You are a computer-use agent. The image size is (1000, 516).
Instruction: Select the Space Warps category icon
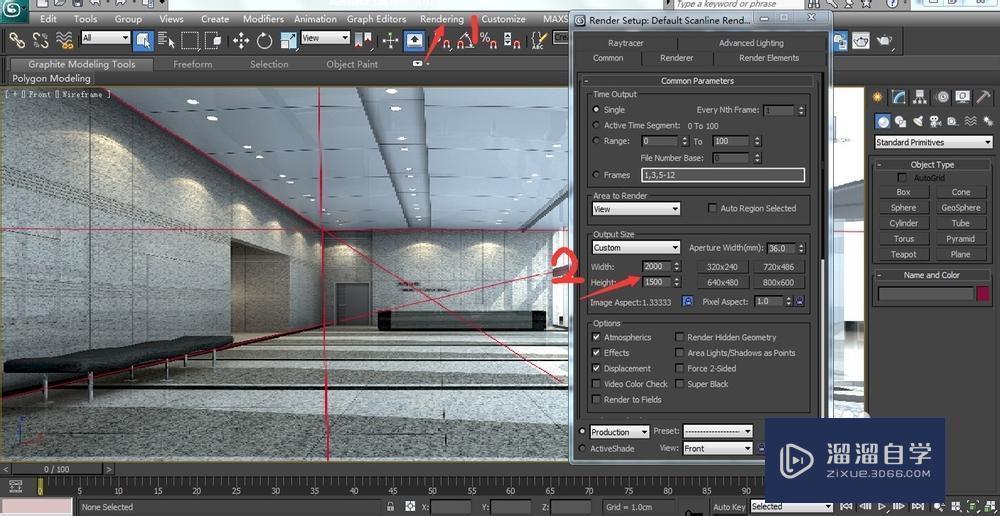point(971,121)
